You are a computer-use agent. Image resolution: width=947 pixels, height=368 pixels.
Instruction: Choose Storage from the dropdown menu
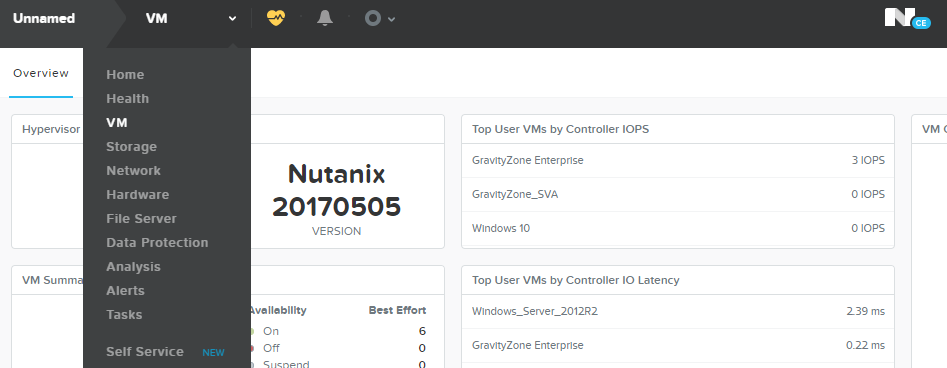[131, 147]
